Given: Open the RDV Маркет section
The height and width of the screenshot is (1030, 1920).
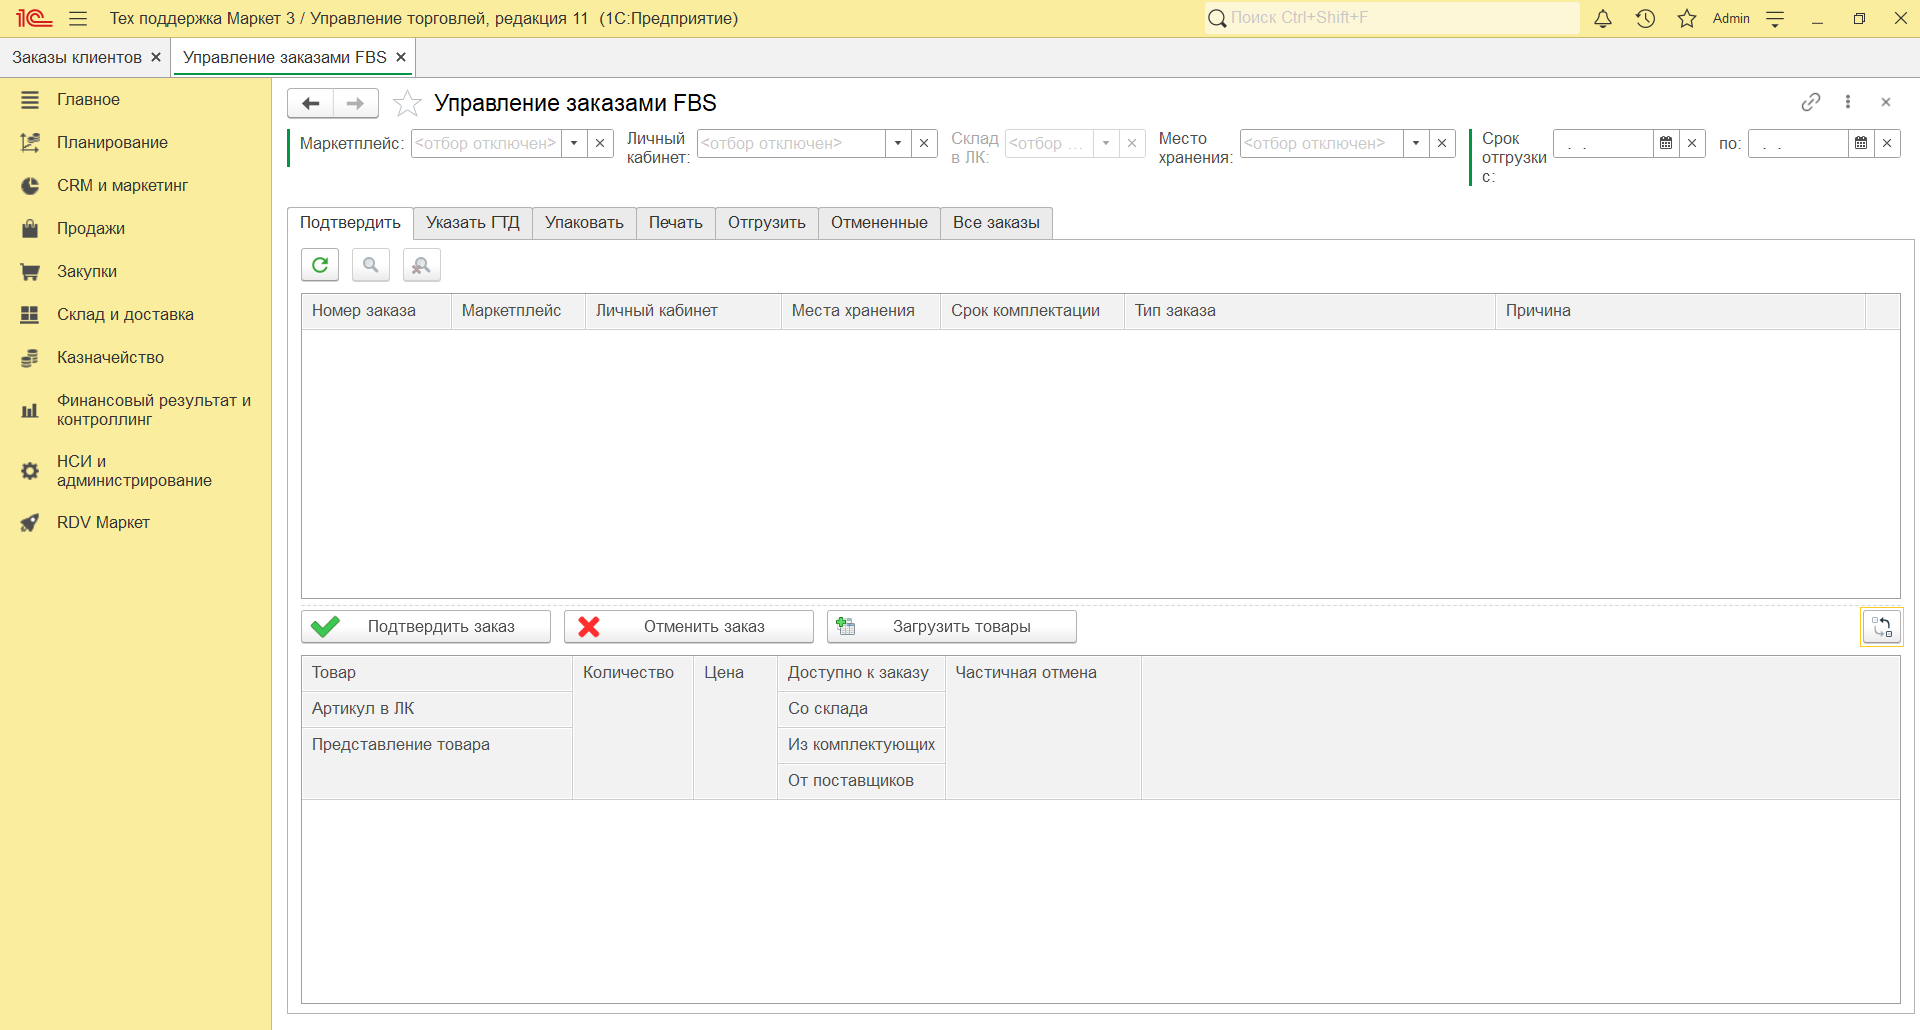Looking at the screenshot, I should [x=103, y=523].
